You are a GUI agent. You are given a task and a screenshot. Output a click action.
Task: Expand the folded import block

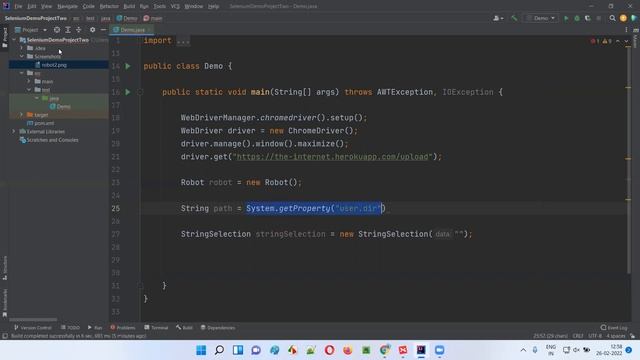pos(183,41)
